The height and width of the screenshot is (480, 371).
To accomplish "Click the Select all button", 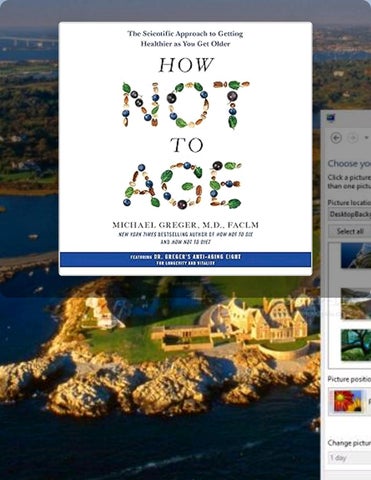I will point(350,231).
